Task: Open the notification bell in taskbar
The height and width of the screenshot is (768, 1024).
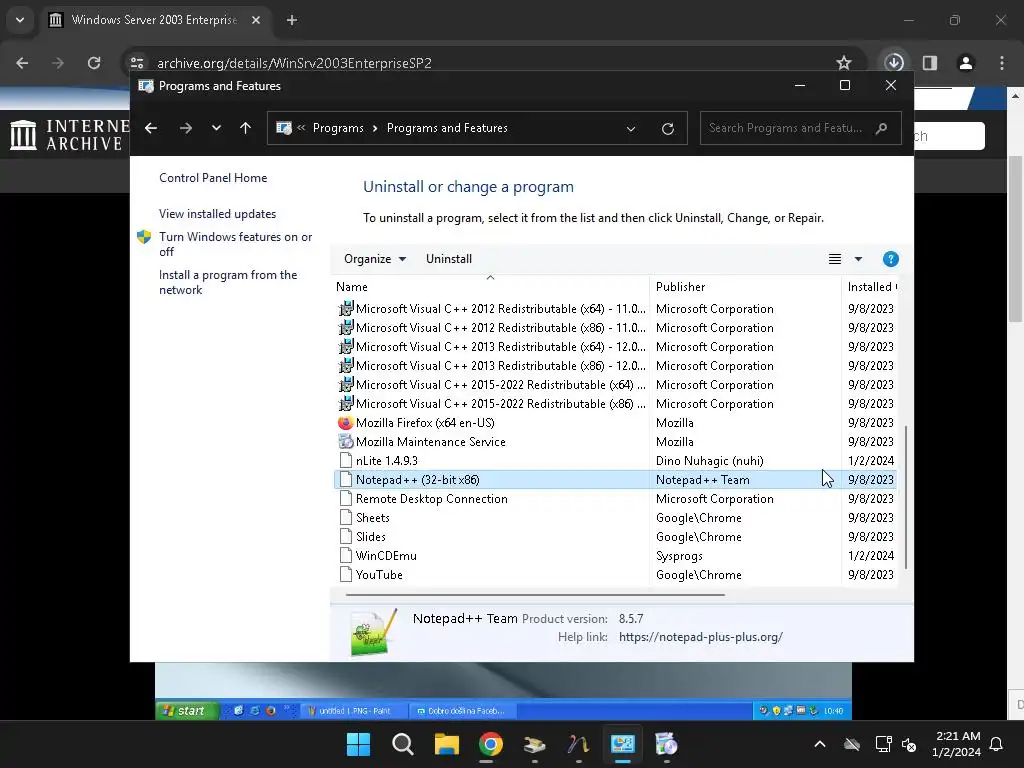Action: tap(996, 744)
